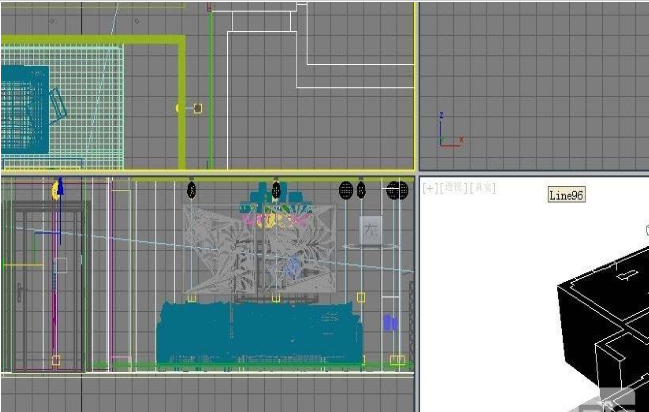The width and height of the screenshot is (649, 412).
Task: Open the 真实 shading mode label menu
Action: pos(482,188)
